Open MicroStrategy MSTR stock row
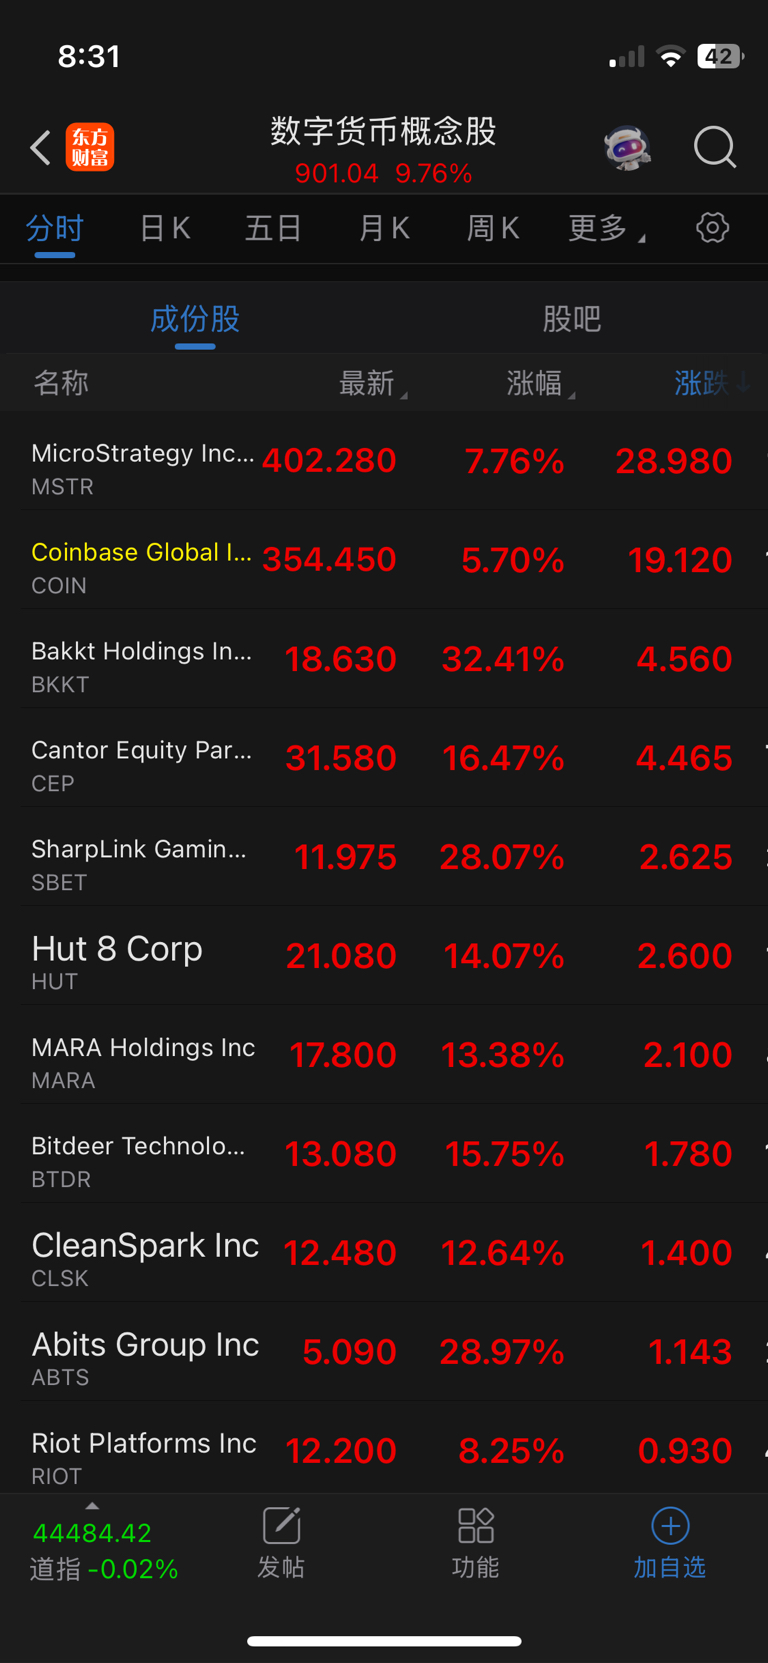 tap(384, 461)
